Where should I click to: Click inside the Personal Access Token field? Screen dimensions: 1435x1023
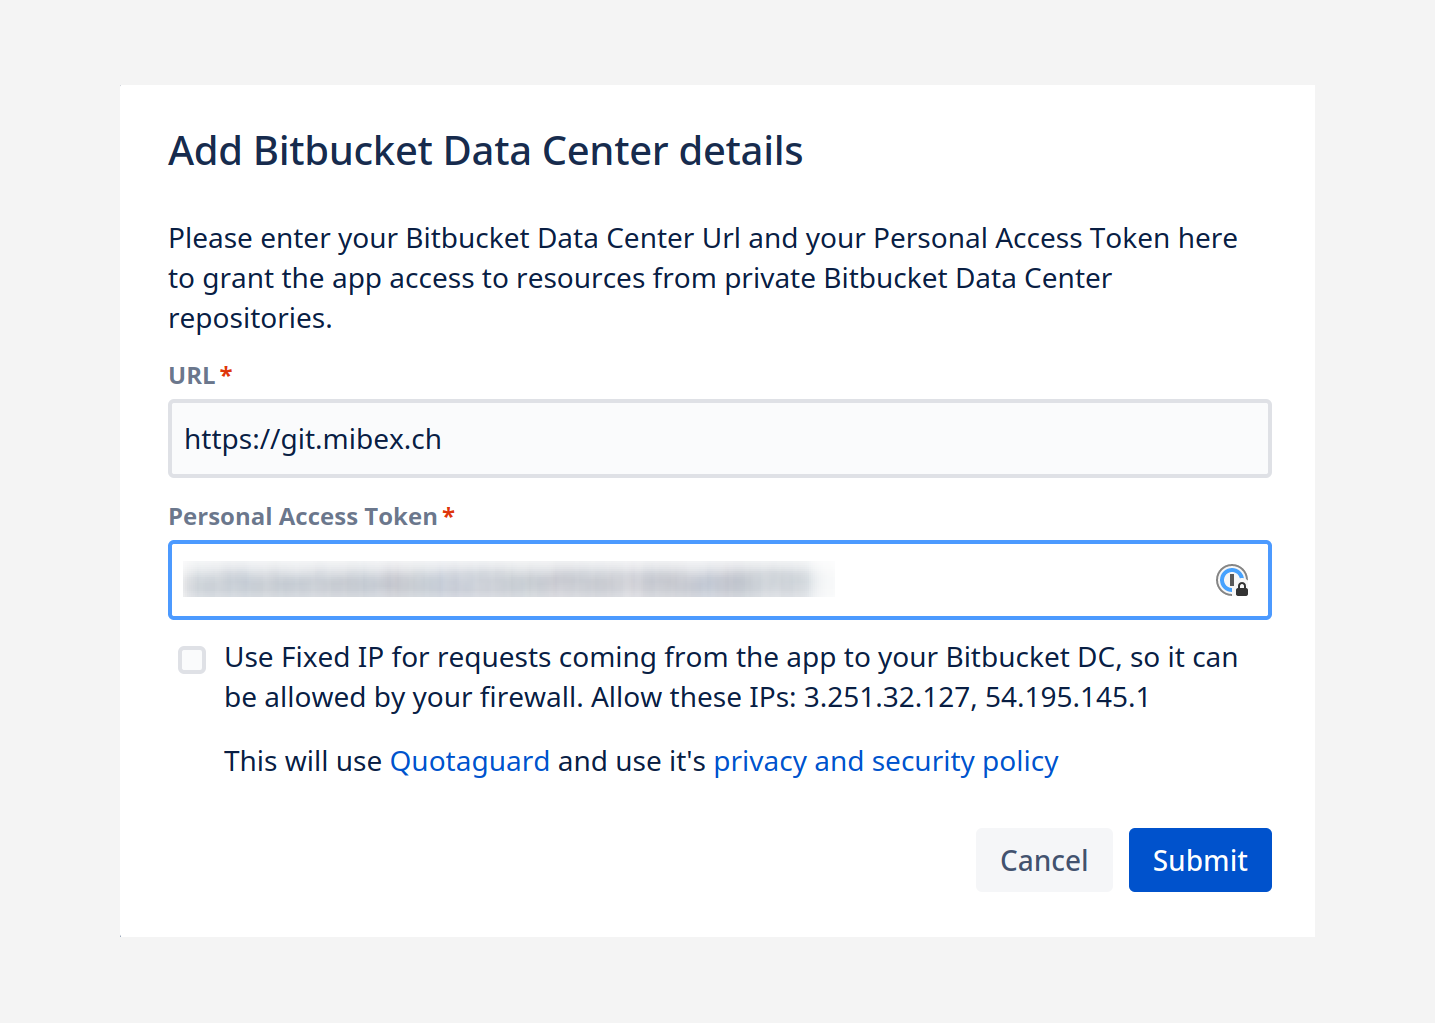pos(1000,580)
